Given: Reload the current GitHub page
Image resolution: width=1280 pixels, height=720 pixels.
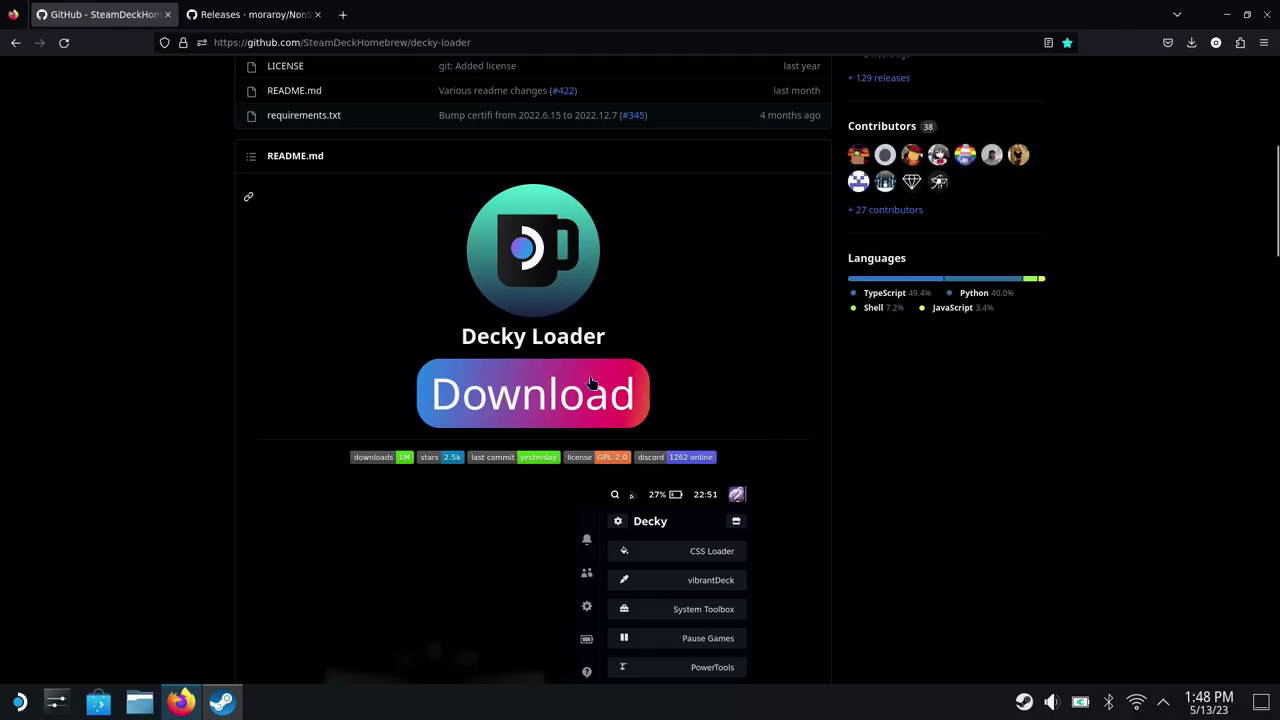Looking at the screenshot, I should [64, 43].
